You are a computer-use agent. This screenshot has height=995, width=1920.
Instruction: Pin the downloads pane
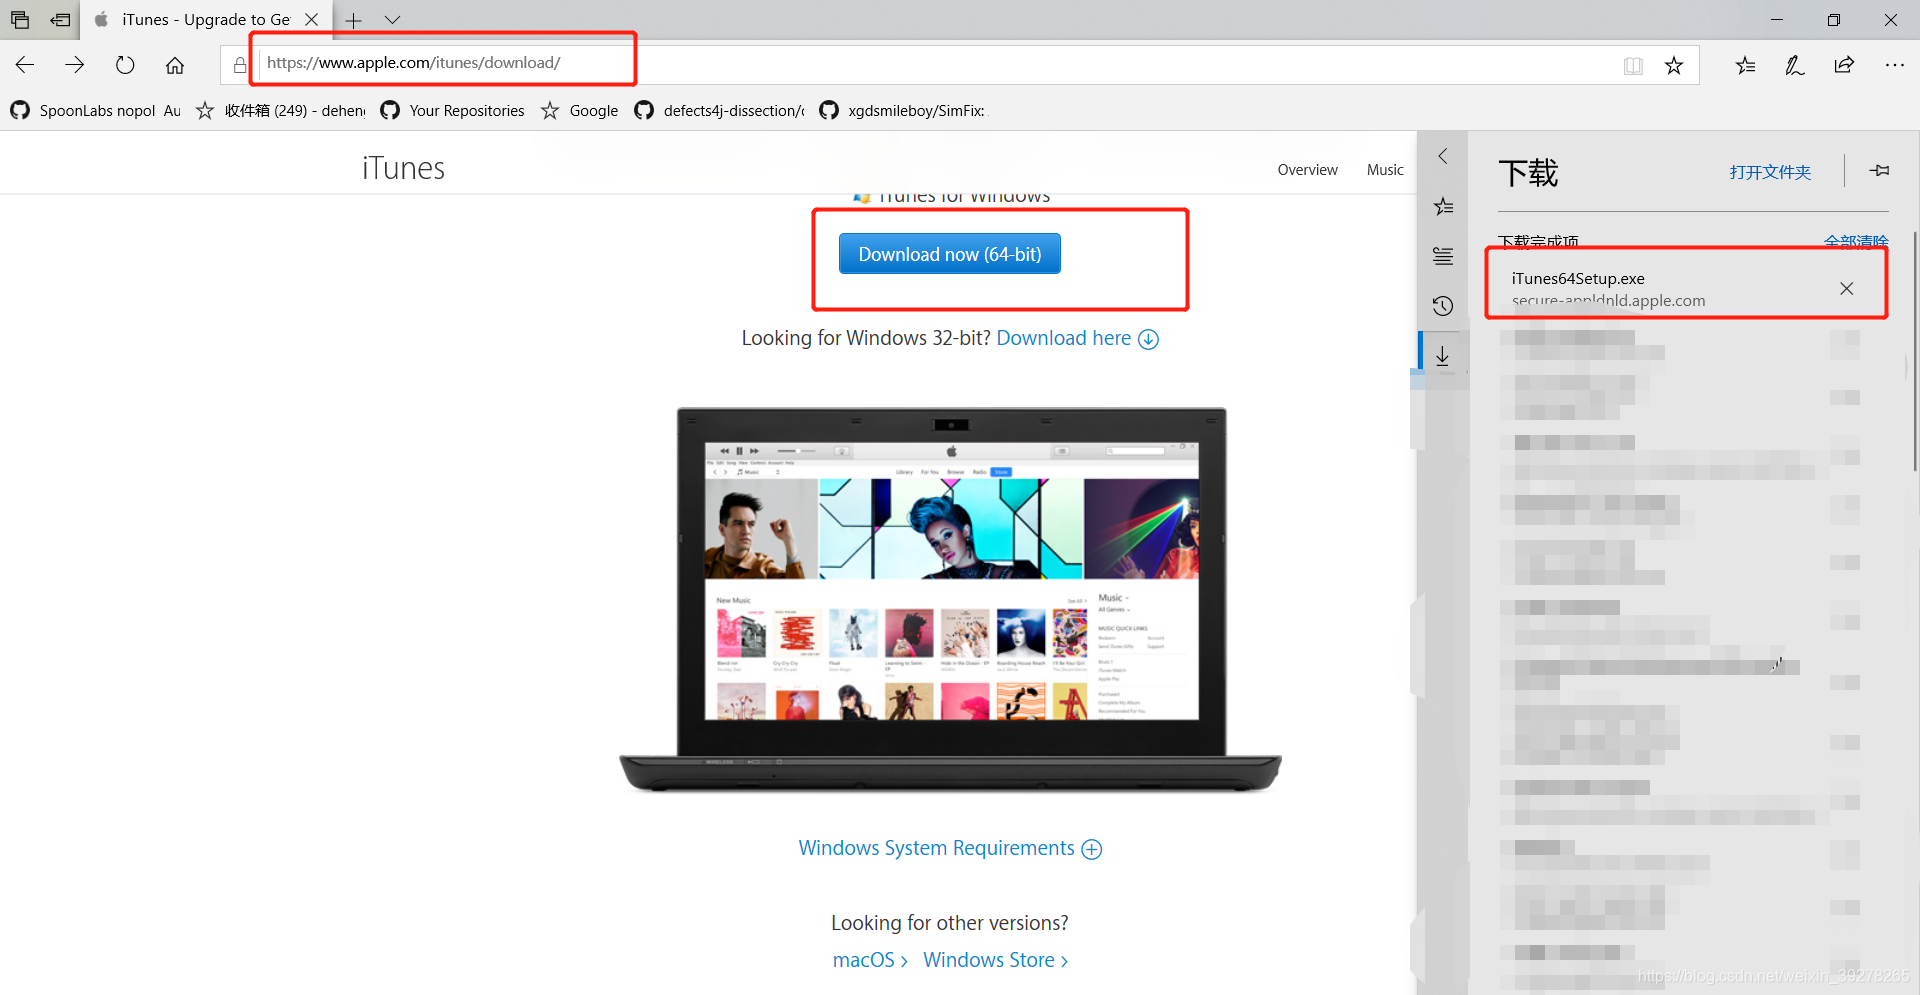click(x=1879, y=171)
